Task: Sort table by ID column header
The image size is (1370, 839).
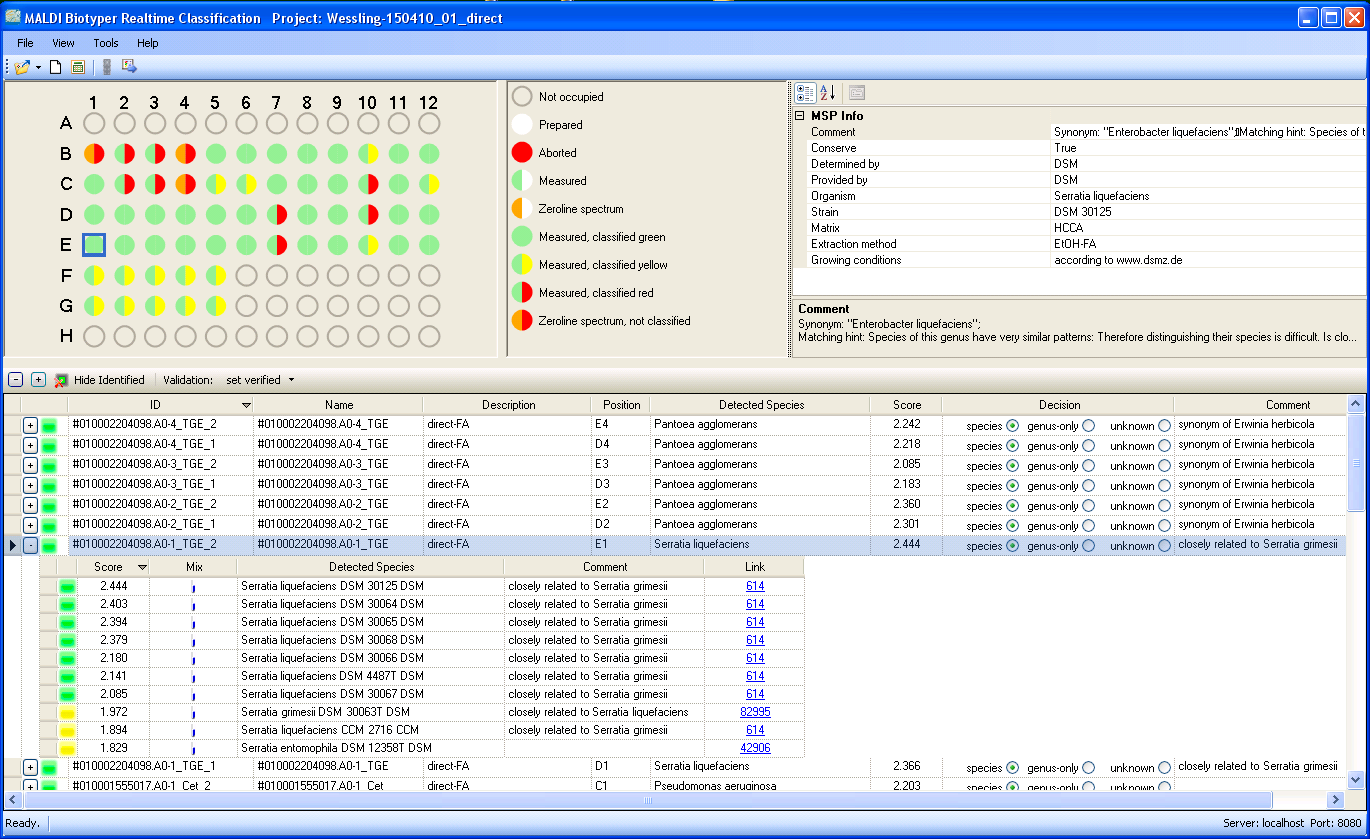Action: point(160,405)
